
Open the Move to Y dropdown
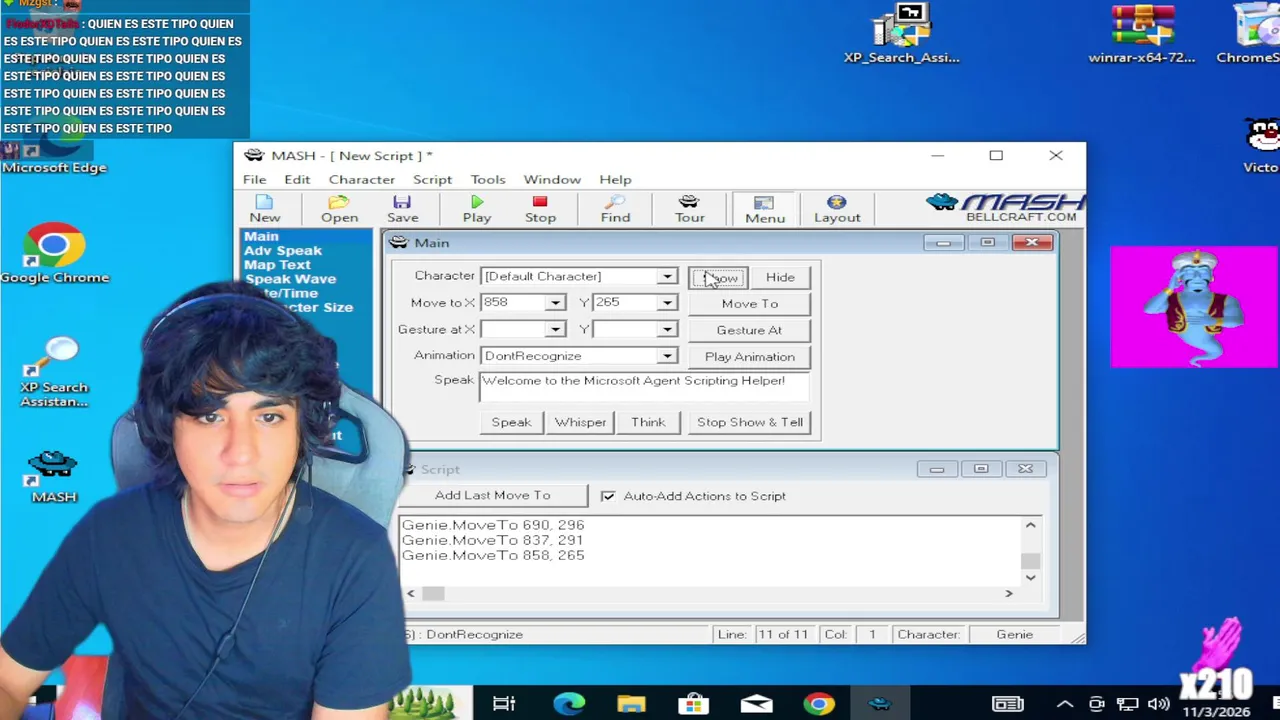click(x=667, y=303)
